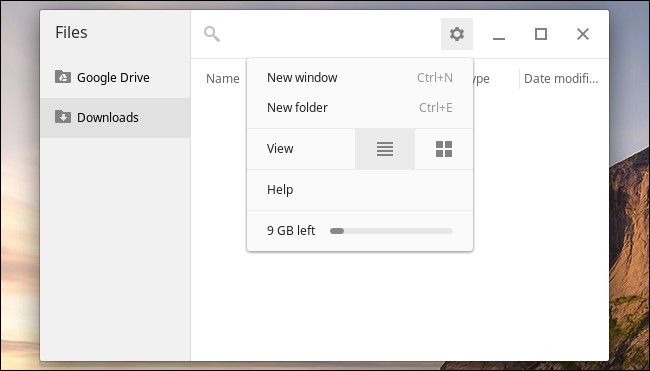Click the Google Drive folder icon

tap(63, 77)
